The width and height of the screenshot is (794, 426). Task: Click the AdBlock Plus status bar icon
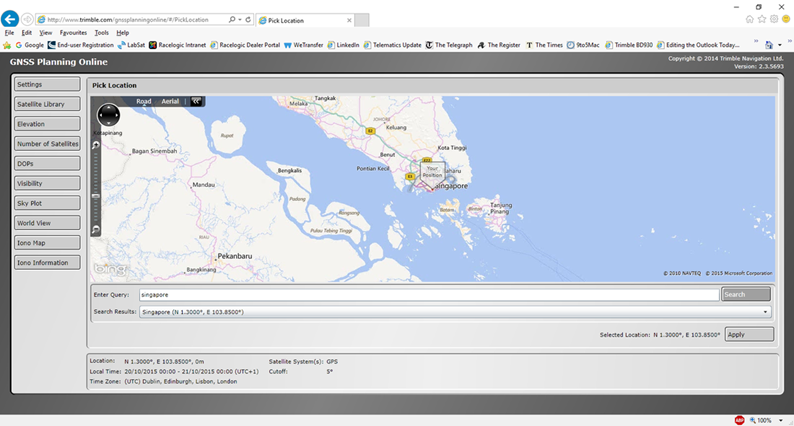click(x=739, y=420)
